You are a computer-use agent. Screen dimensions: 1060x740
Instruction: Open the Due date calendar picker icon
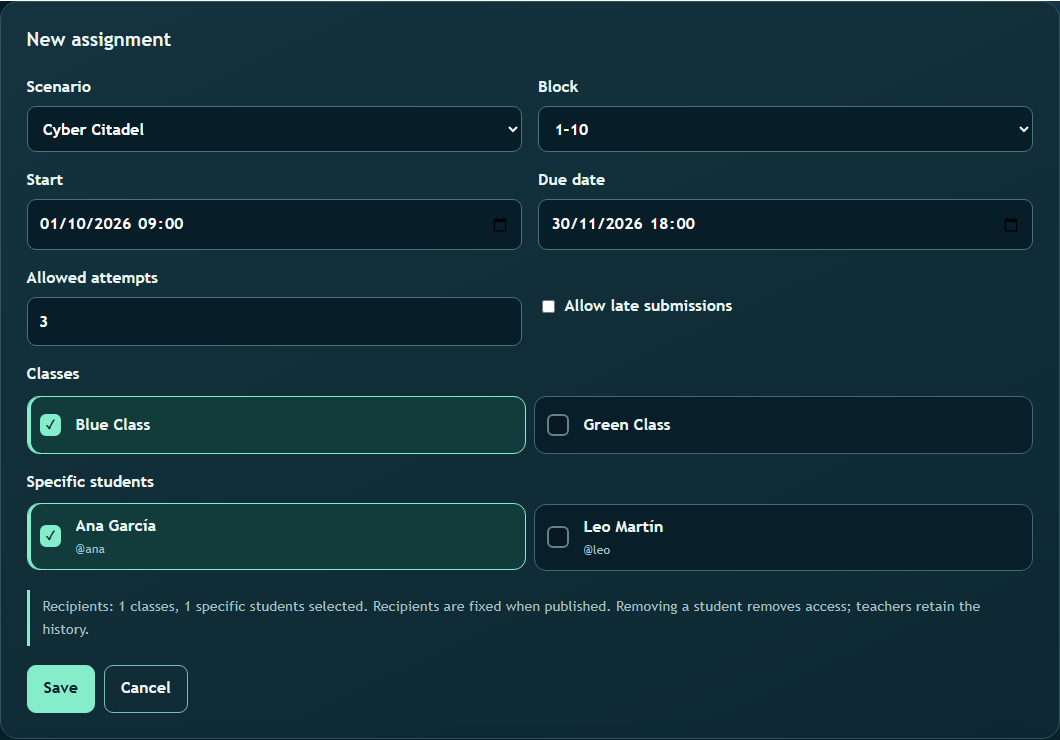coord(1011,224)
